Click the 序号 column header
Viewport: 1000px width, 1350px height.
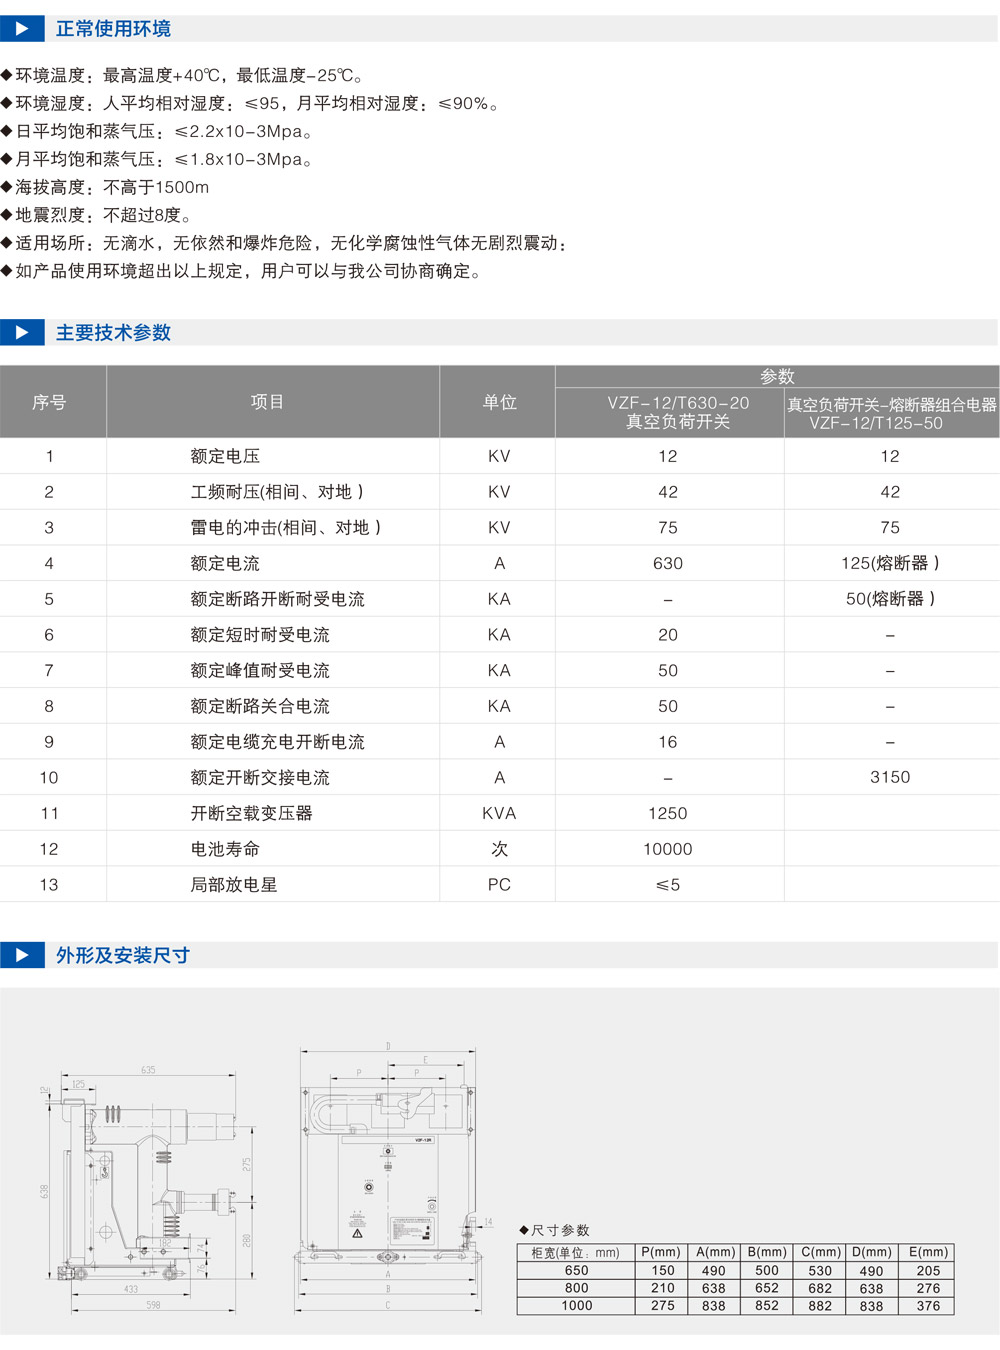point(49,402)
